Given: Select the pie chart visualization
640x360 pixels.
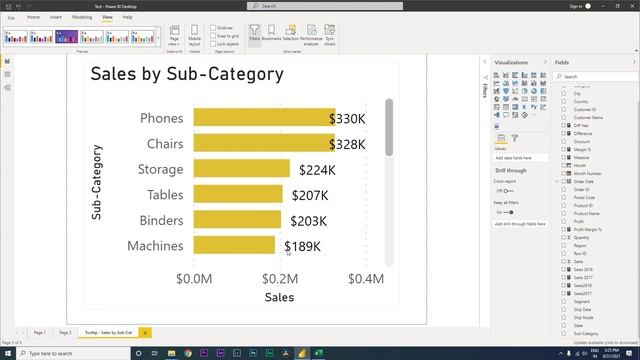Looking at the screenshot, I should pyautogui.click(x=524, y=91).
